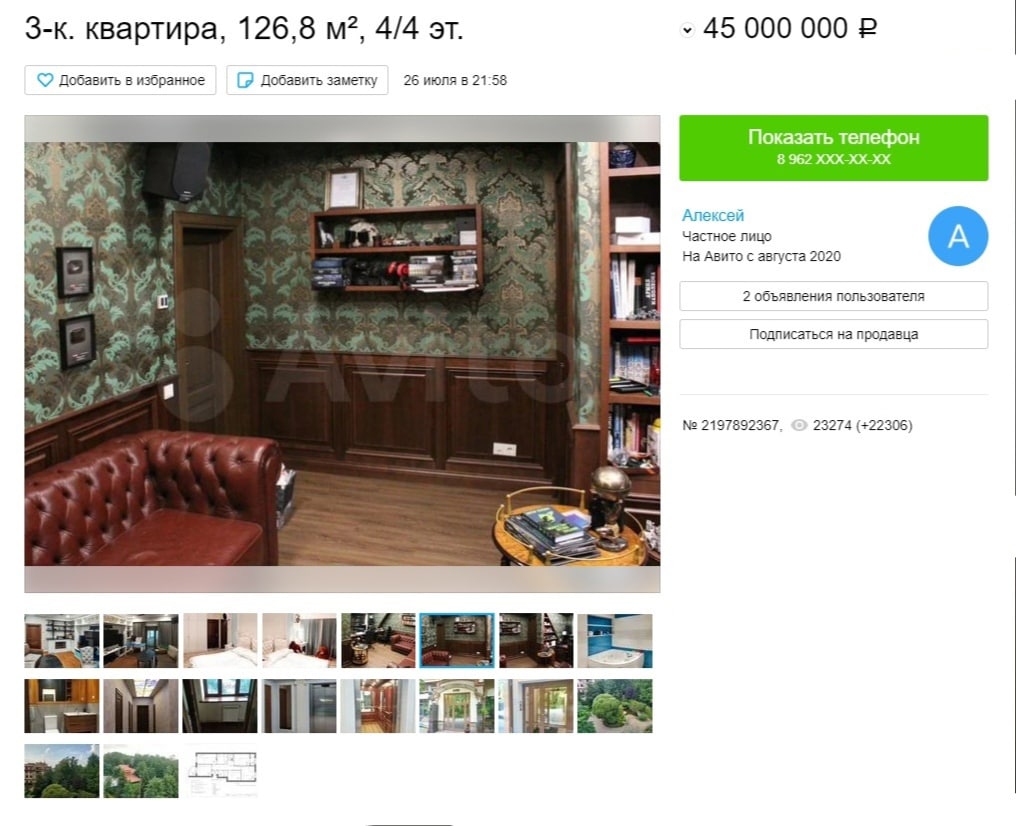
Task: Open the seller name link Алексей
Action: pos(713,216)
